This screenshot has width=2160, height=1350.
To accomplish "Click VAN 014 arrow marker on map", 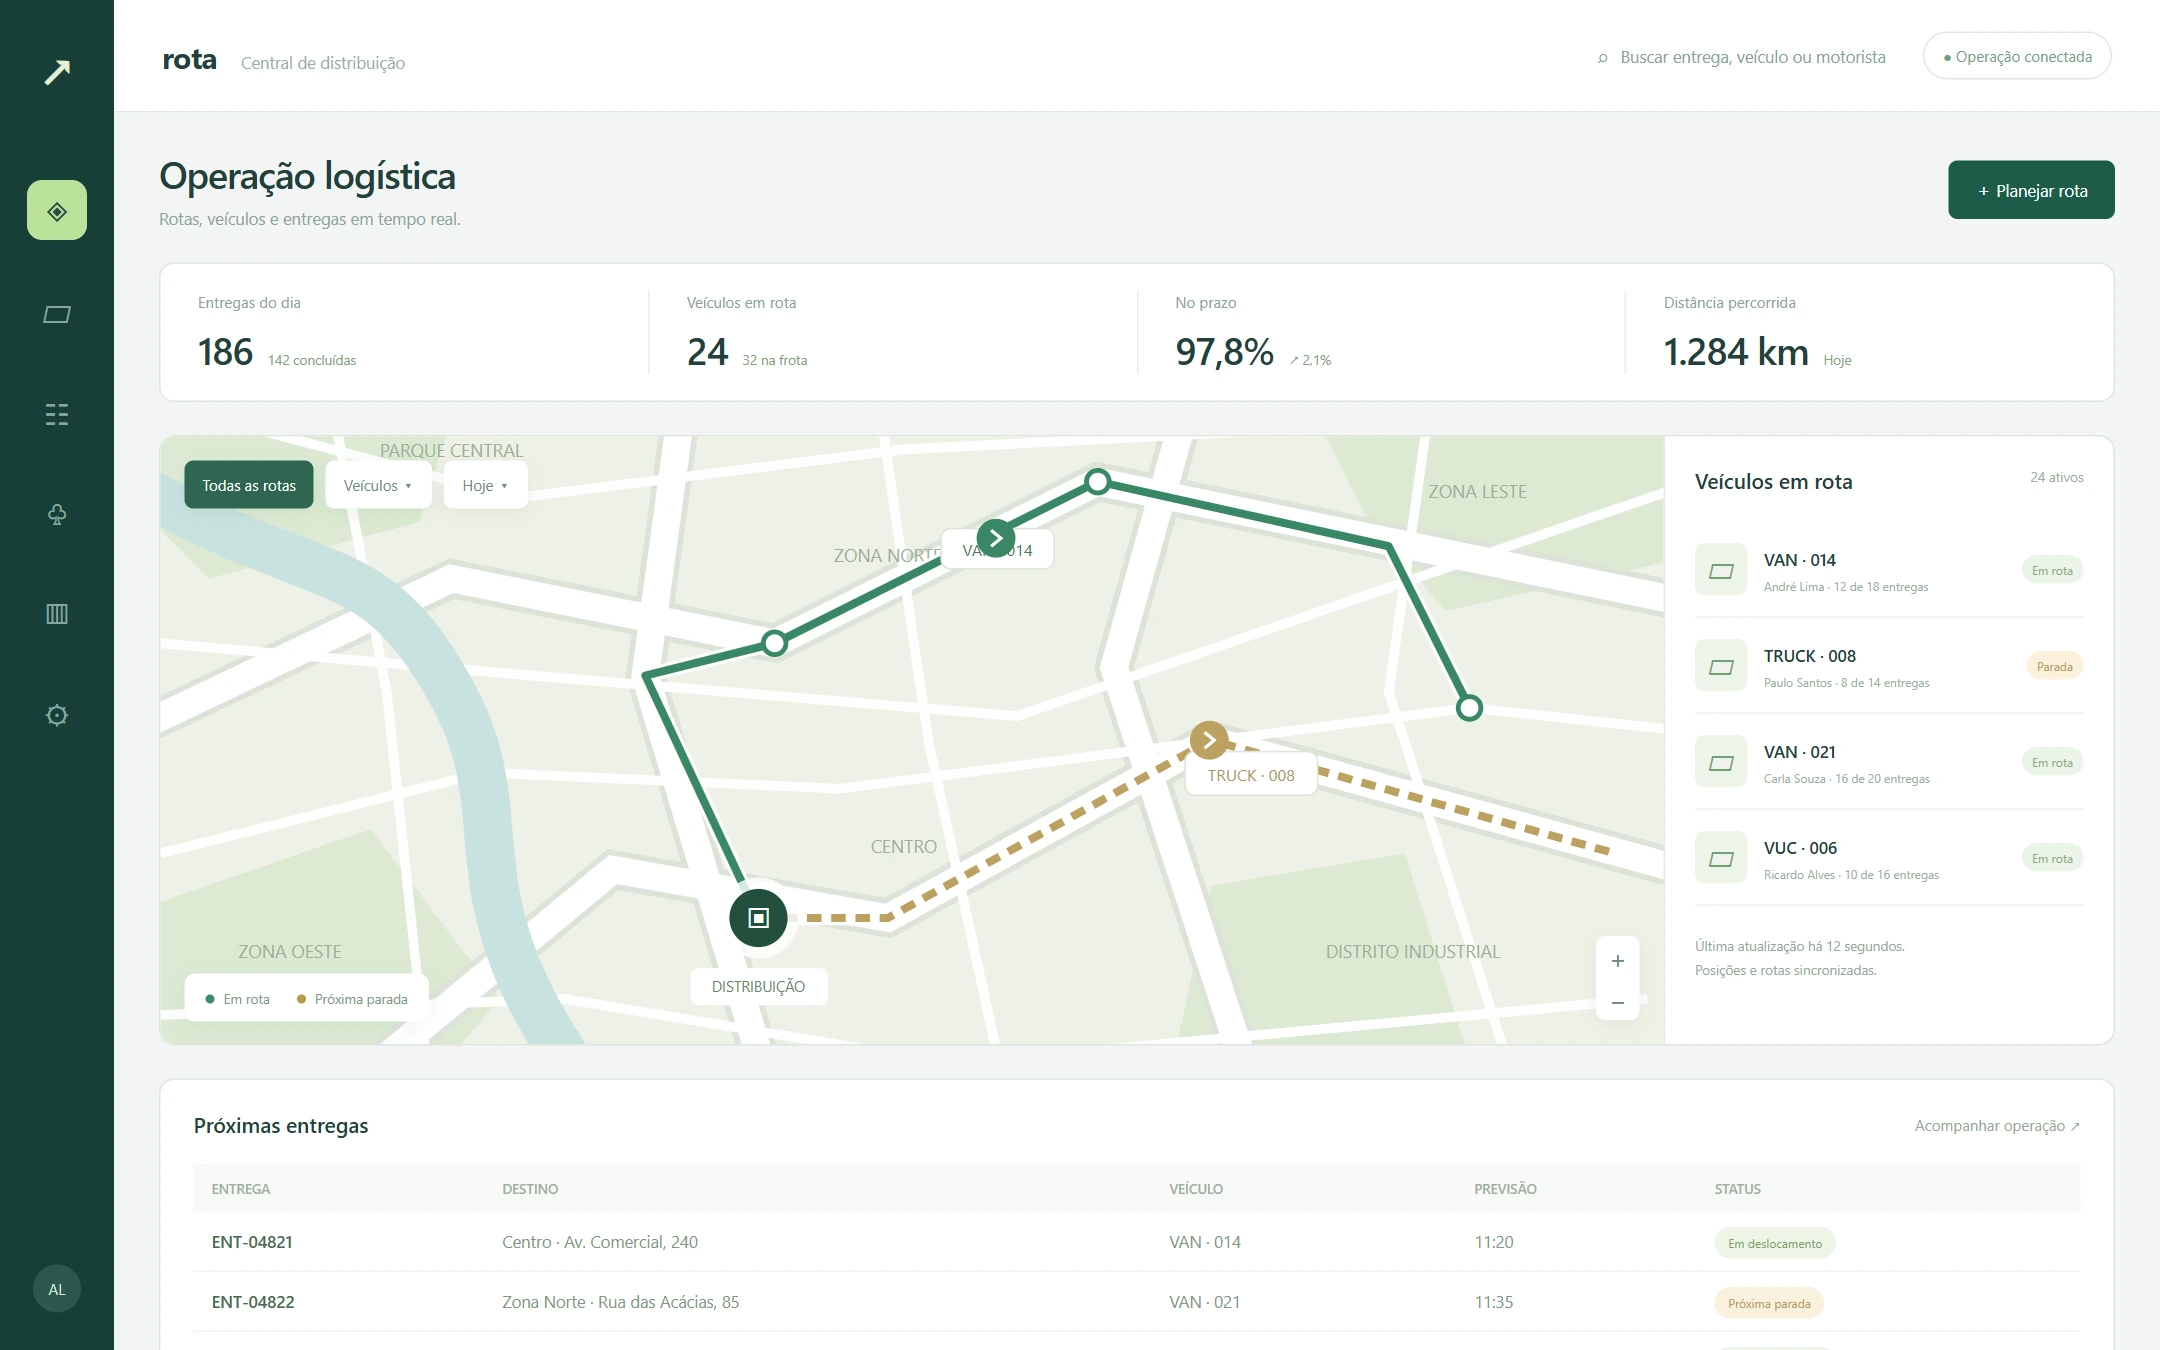I will coord(996,538).
